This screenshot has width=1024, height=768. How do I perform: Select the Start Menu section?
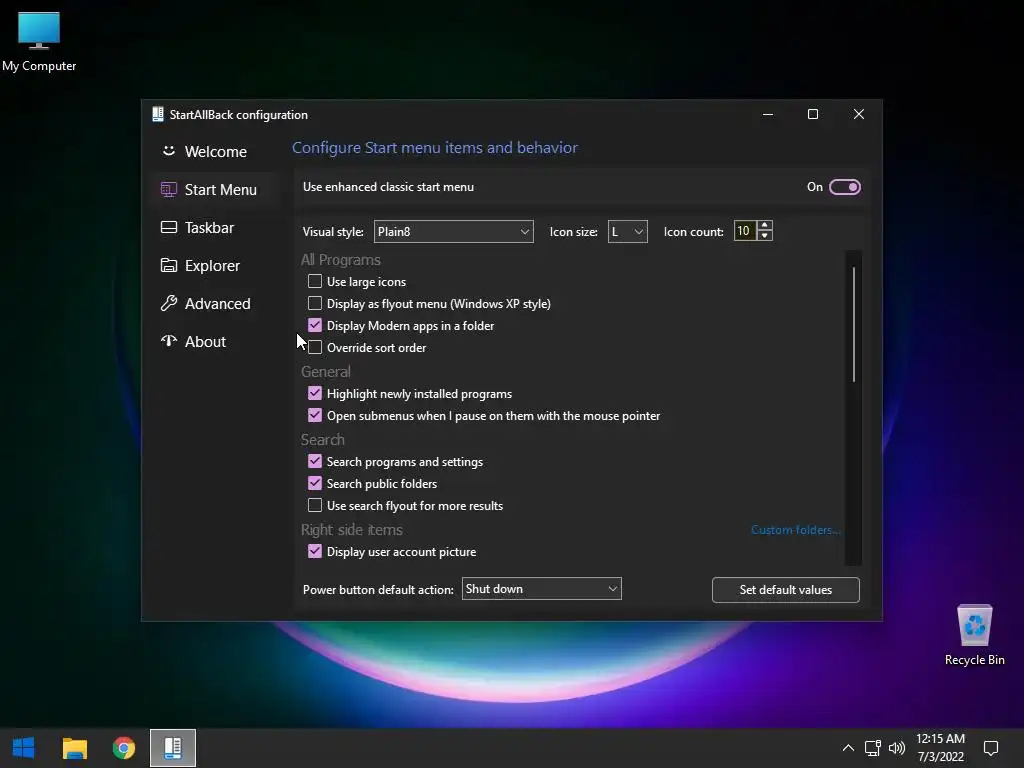[x=216, y=189]
